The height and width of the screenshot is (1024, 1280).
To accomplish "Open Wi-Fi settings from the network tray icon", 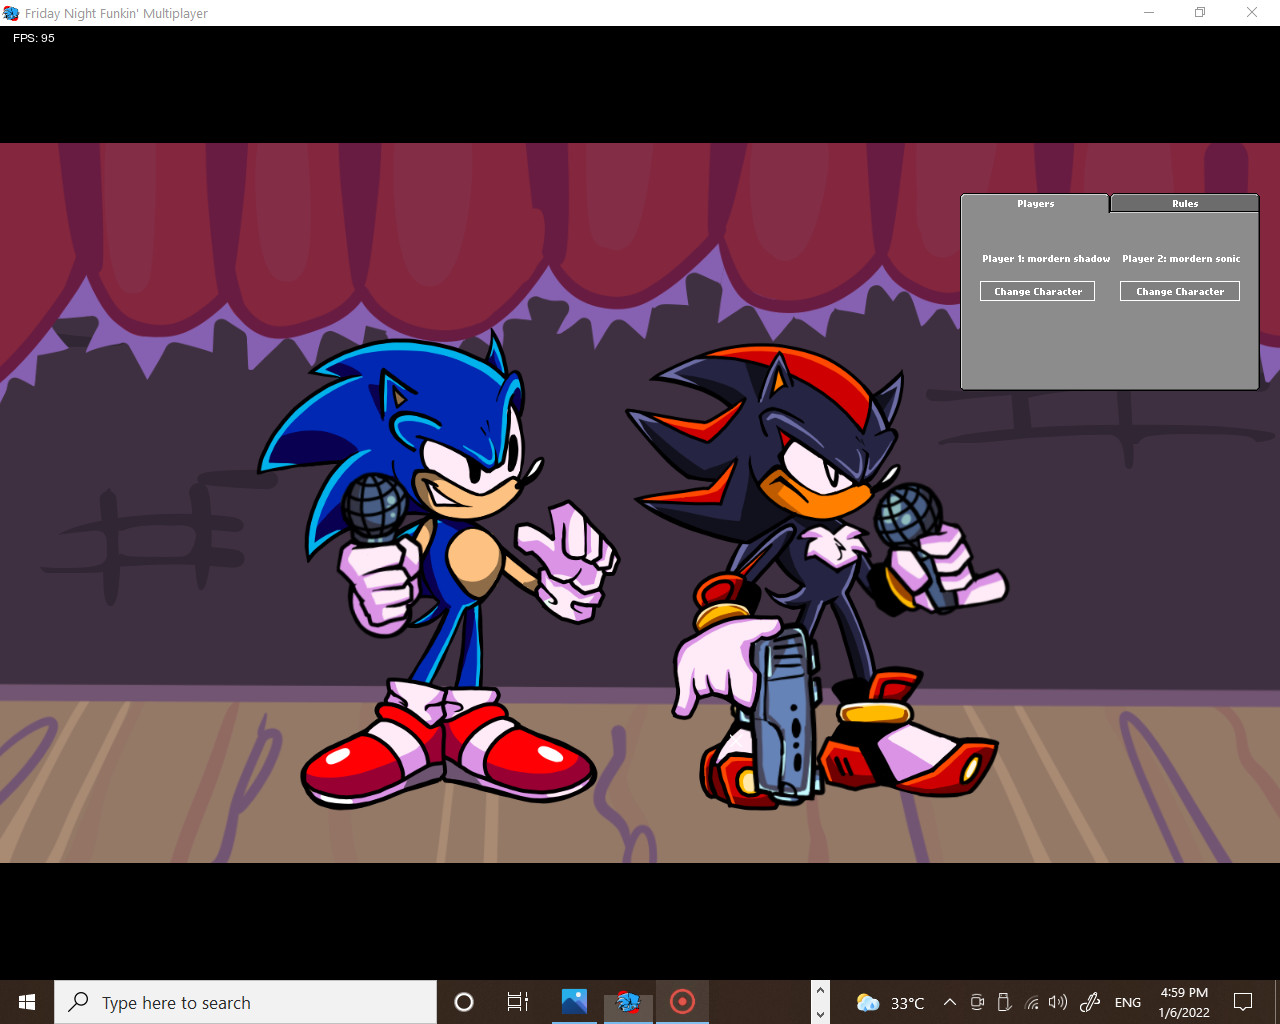I will pyautogui.click(x=1031, y=1002).
